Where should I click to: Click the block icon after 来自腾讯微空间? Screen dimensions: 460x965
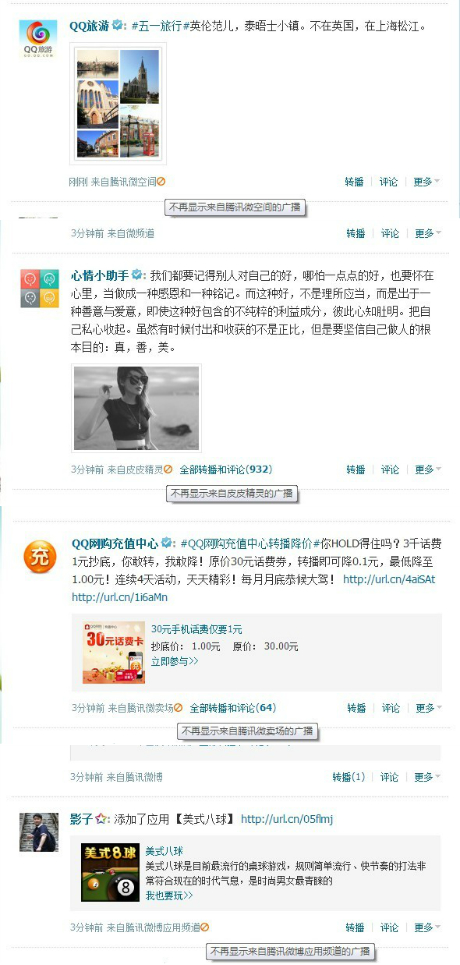[x=161, y=182]
